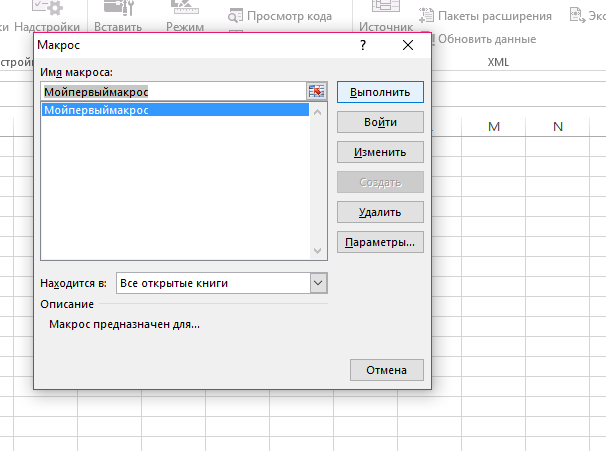Open Вставить controls in ribbon
This screenshot has height=451, width=606.
[118, 19]
